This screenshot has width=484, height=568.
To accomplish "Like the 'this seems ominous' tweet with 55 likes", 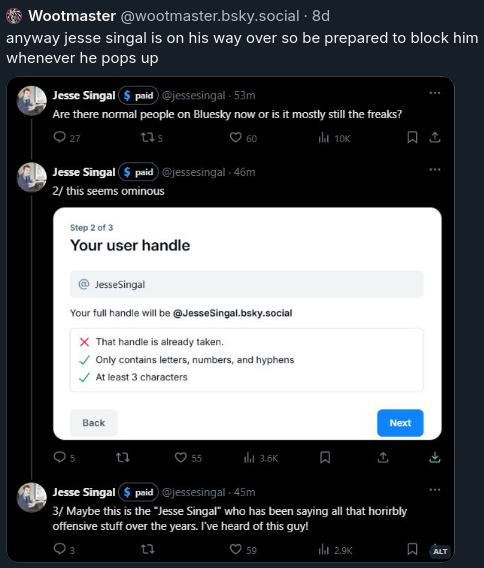I will point(180,458).
